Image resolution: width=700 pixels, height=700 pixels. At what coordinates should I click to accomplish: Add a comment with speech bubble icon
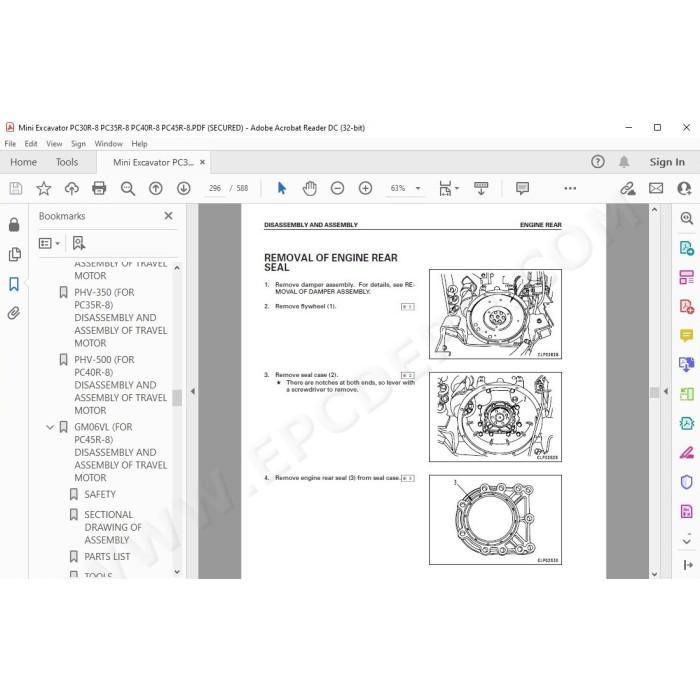[x=522, y=188]
